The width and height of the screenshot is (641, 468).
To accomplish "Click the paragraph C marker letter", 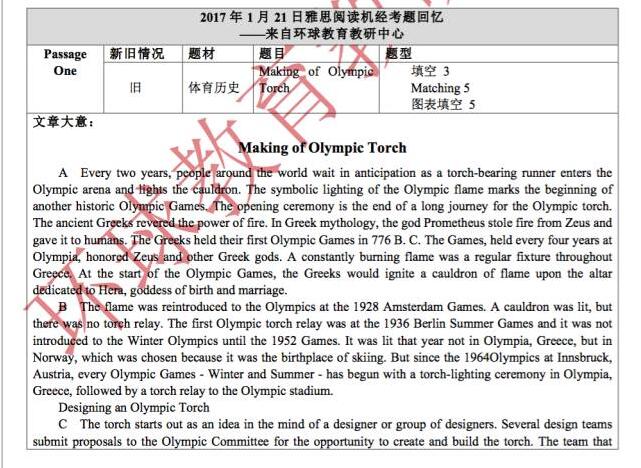I will point(63,424).
